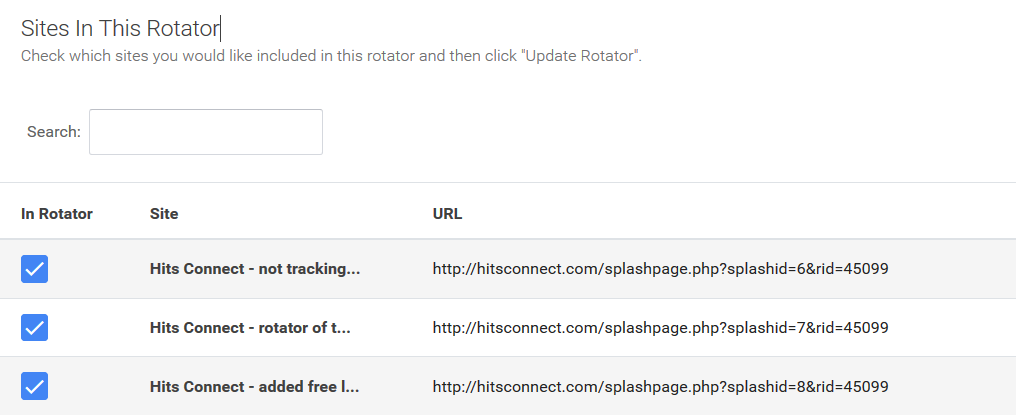Click the splashid=7 URL
1016x415 pixels.
[660, 327]
